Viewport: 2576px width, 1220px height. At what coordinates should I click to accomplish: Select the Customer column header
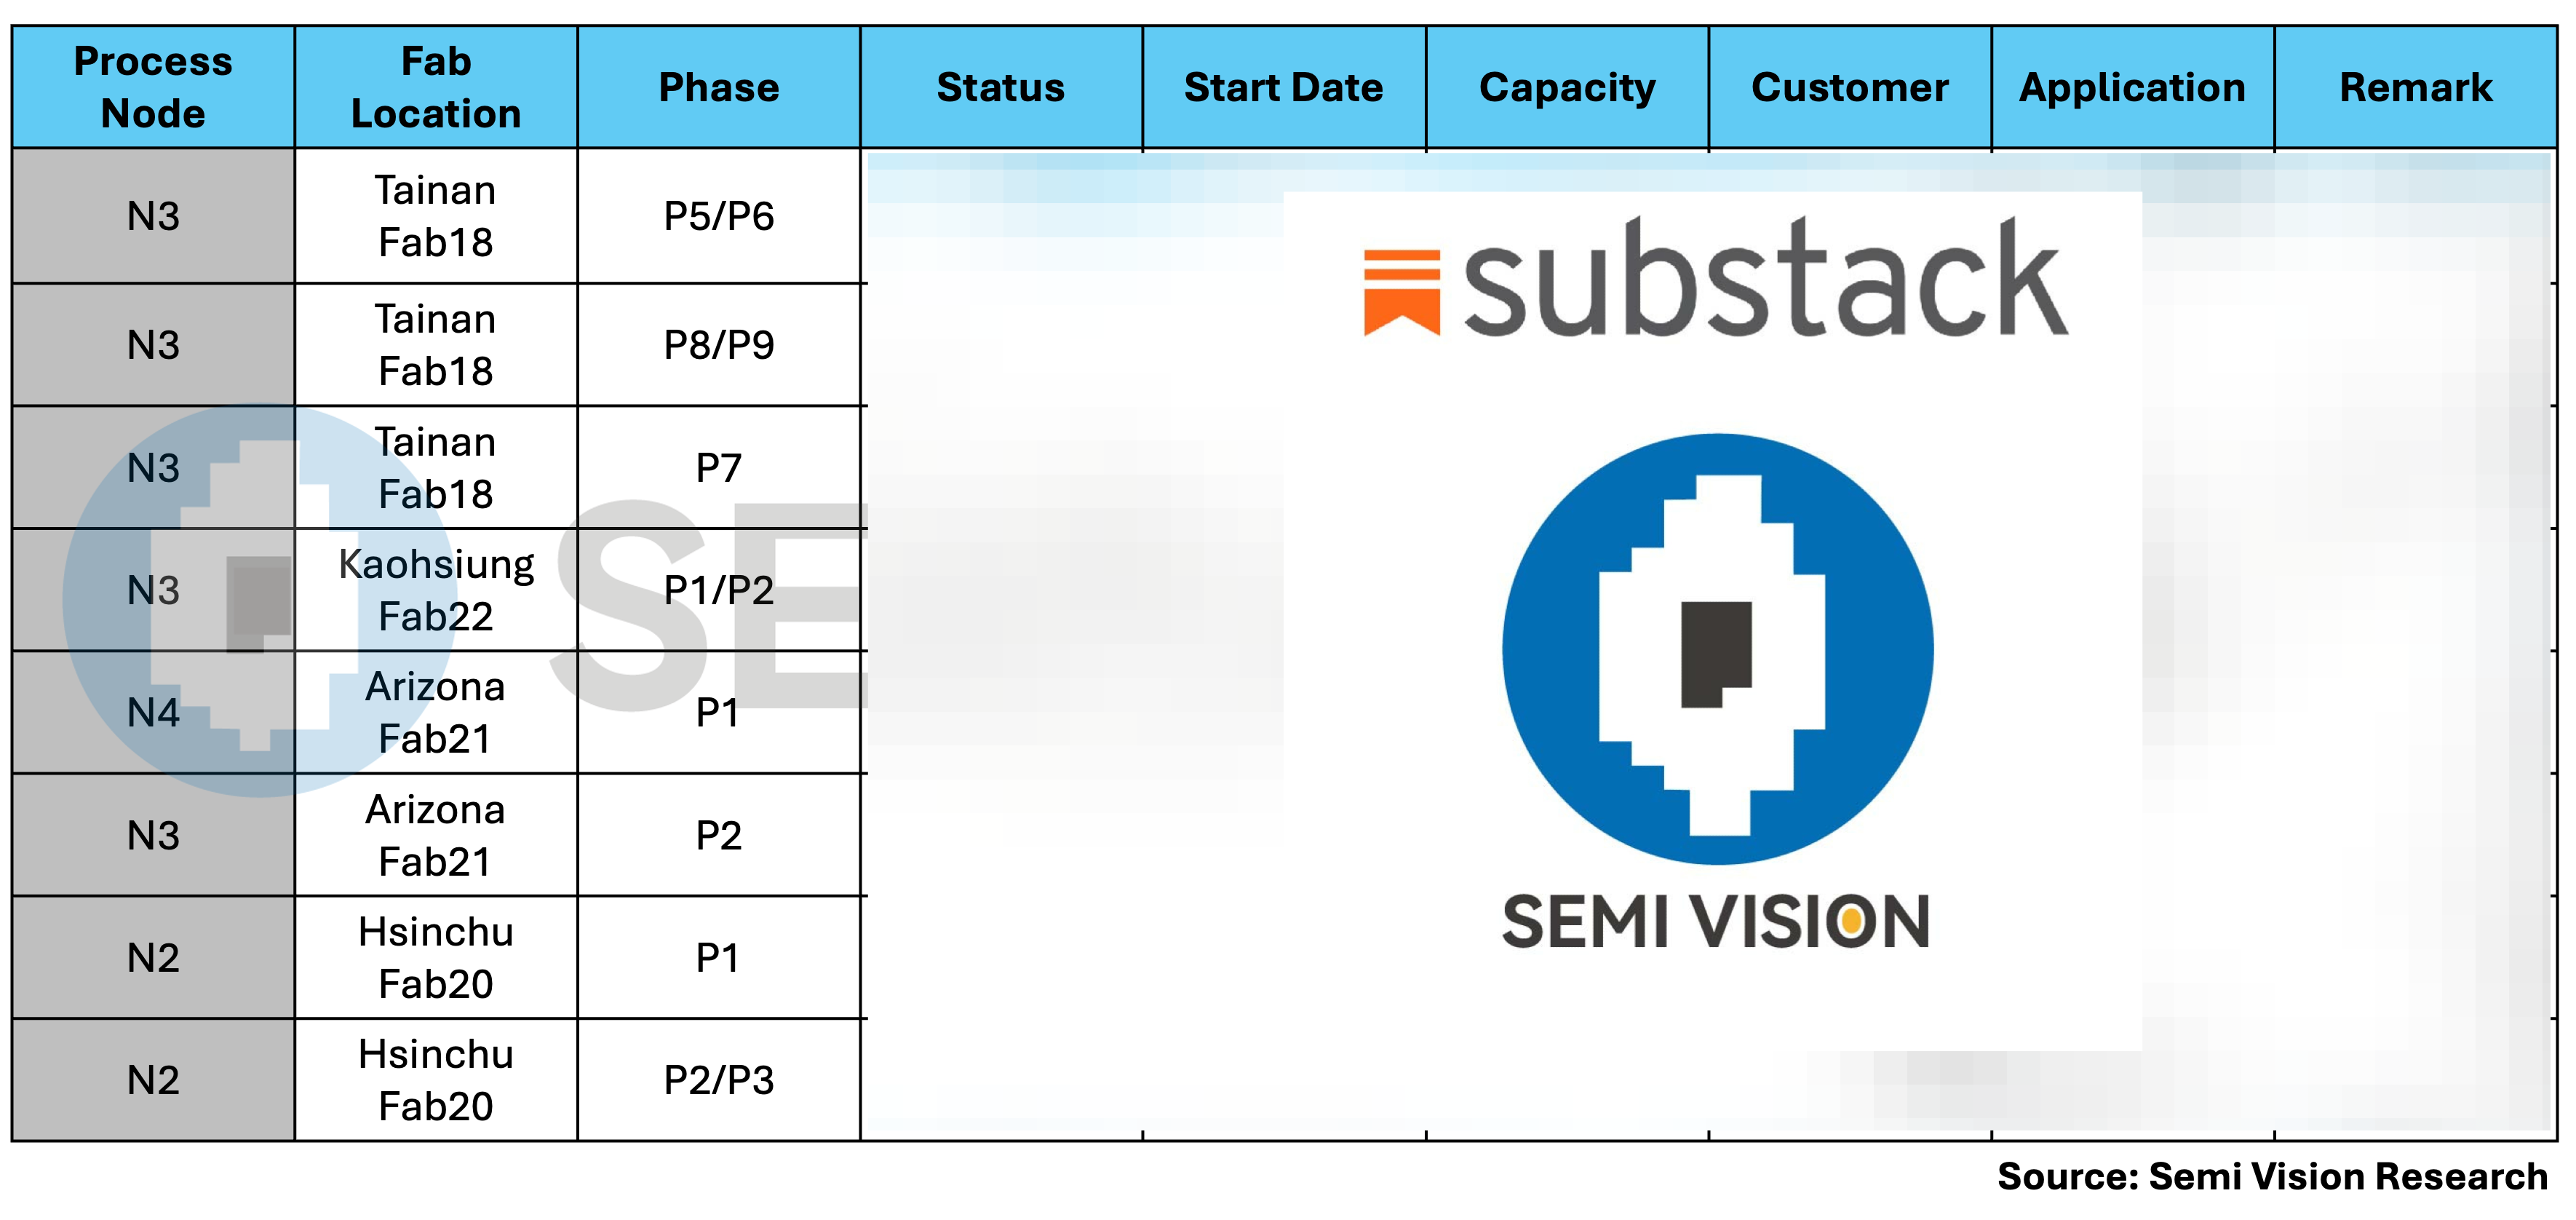[1850, 88]
